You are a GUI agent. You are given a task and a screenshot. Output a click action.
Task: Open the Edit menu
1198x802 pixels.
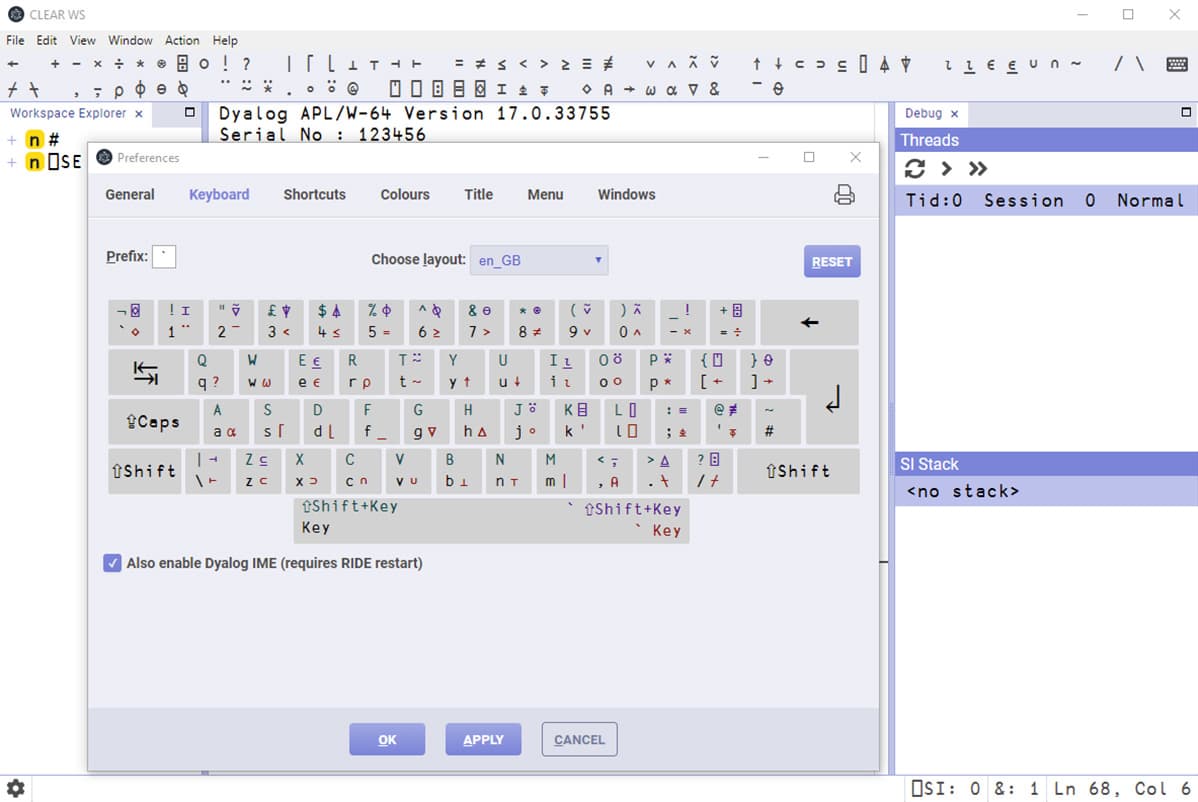[47, 40]
